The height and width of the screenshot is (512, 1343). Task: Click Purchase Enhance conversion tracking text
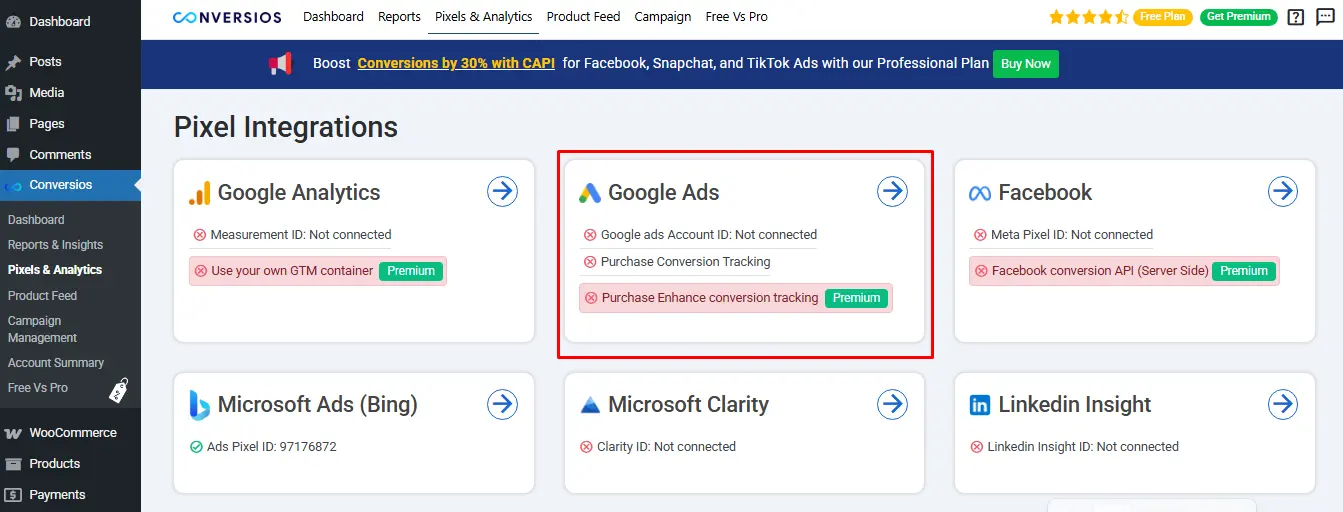coord(710,298)
